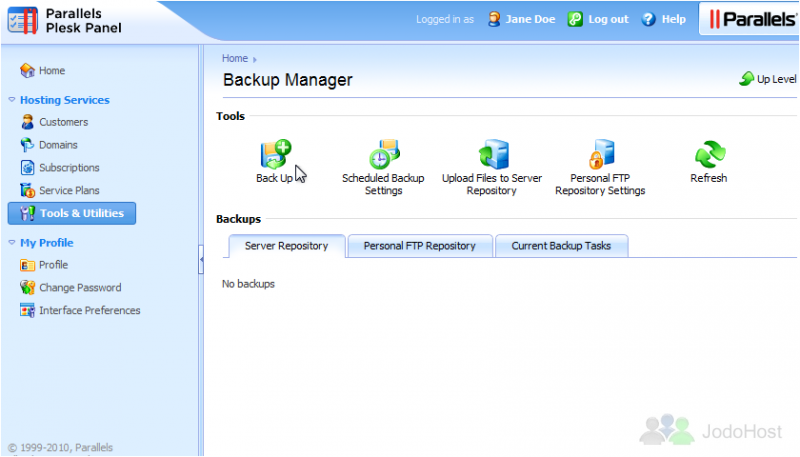
Task: Switch to the Server Repository tab
Action: 287,246
